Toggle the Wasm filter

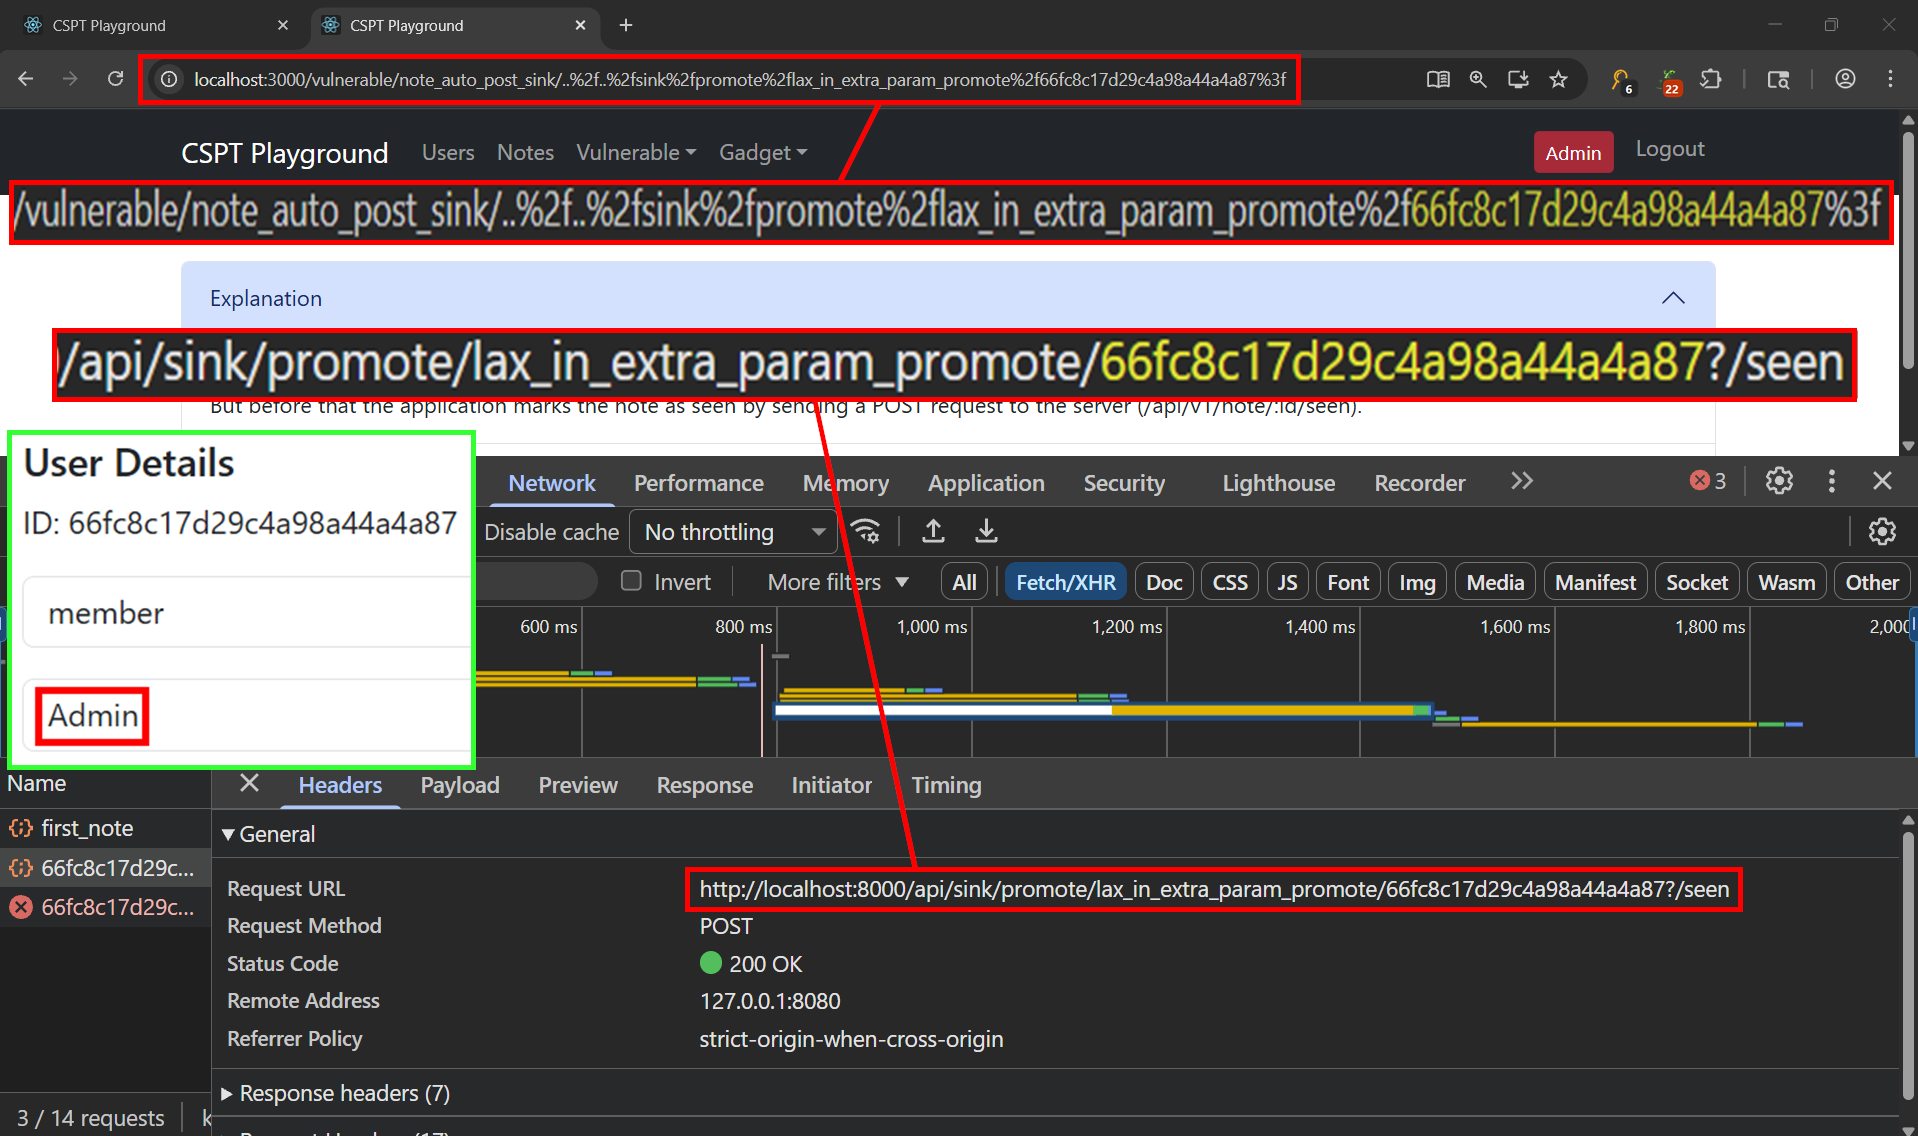pyautogui.click(x=1787, y=582)
